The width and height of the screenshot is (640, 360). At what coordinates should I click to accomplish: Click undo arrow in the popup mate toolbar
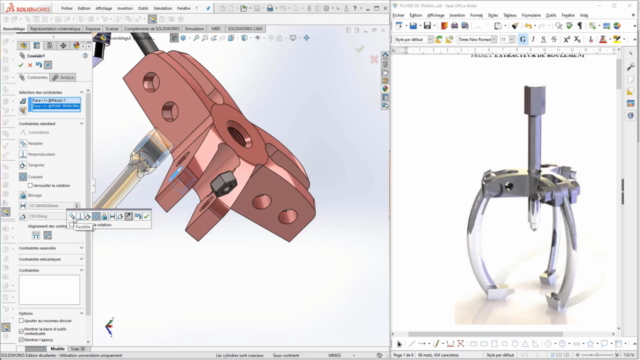click(x=138, y=216)
